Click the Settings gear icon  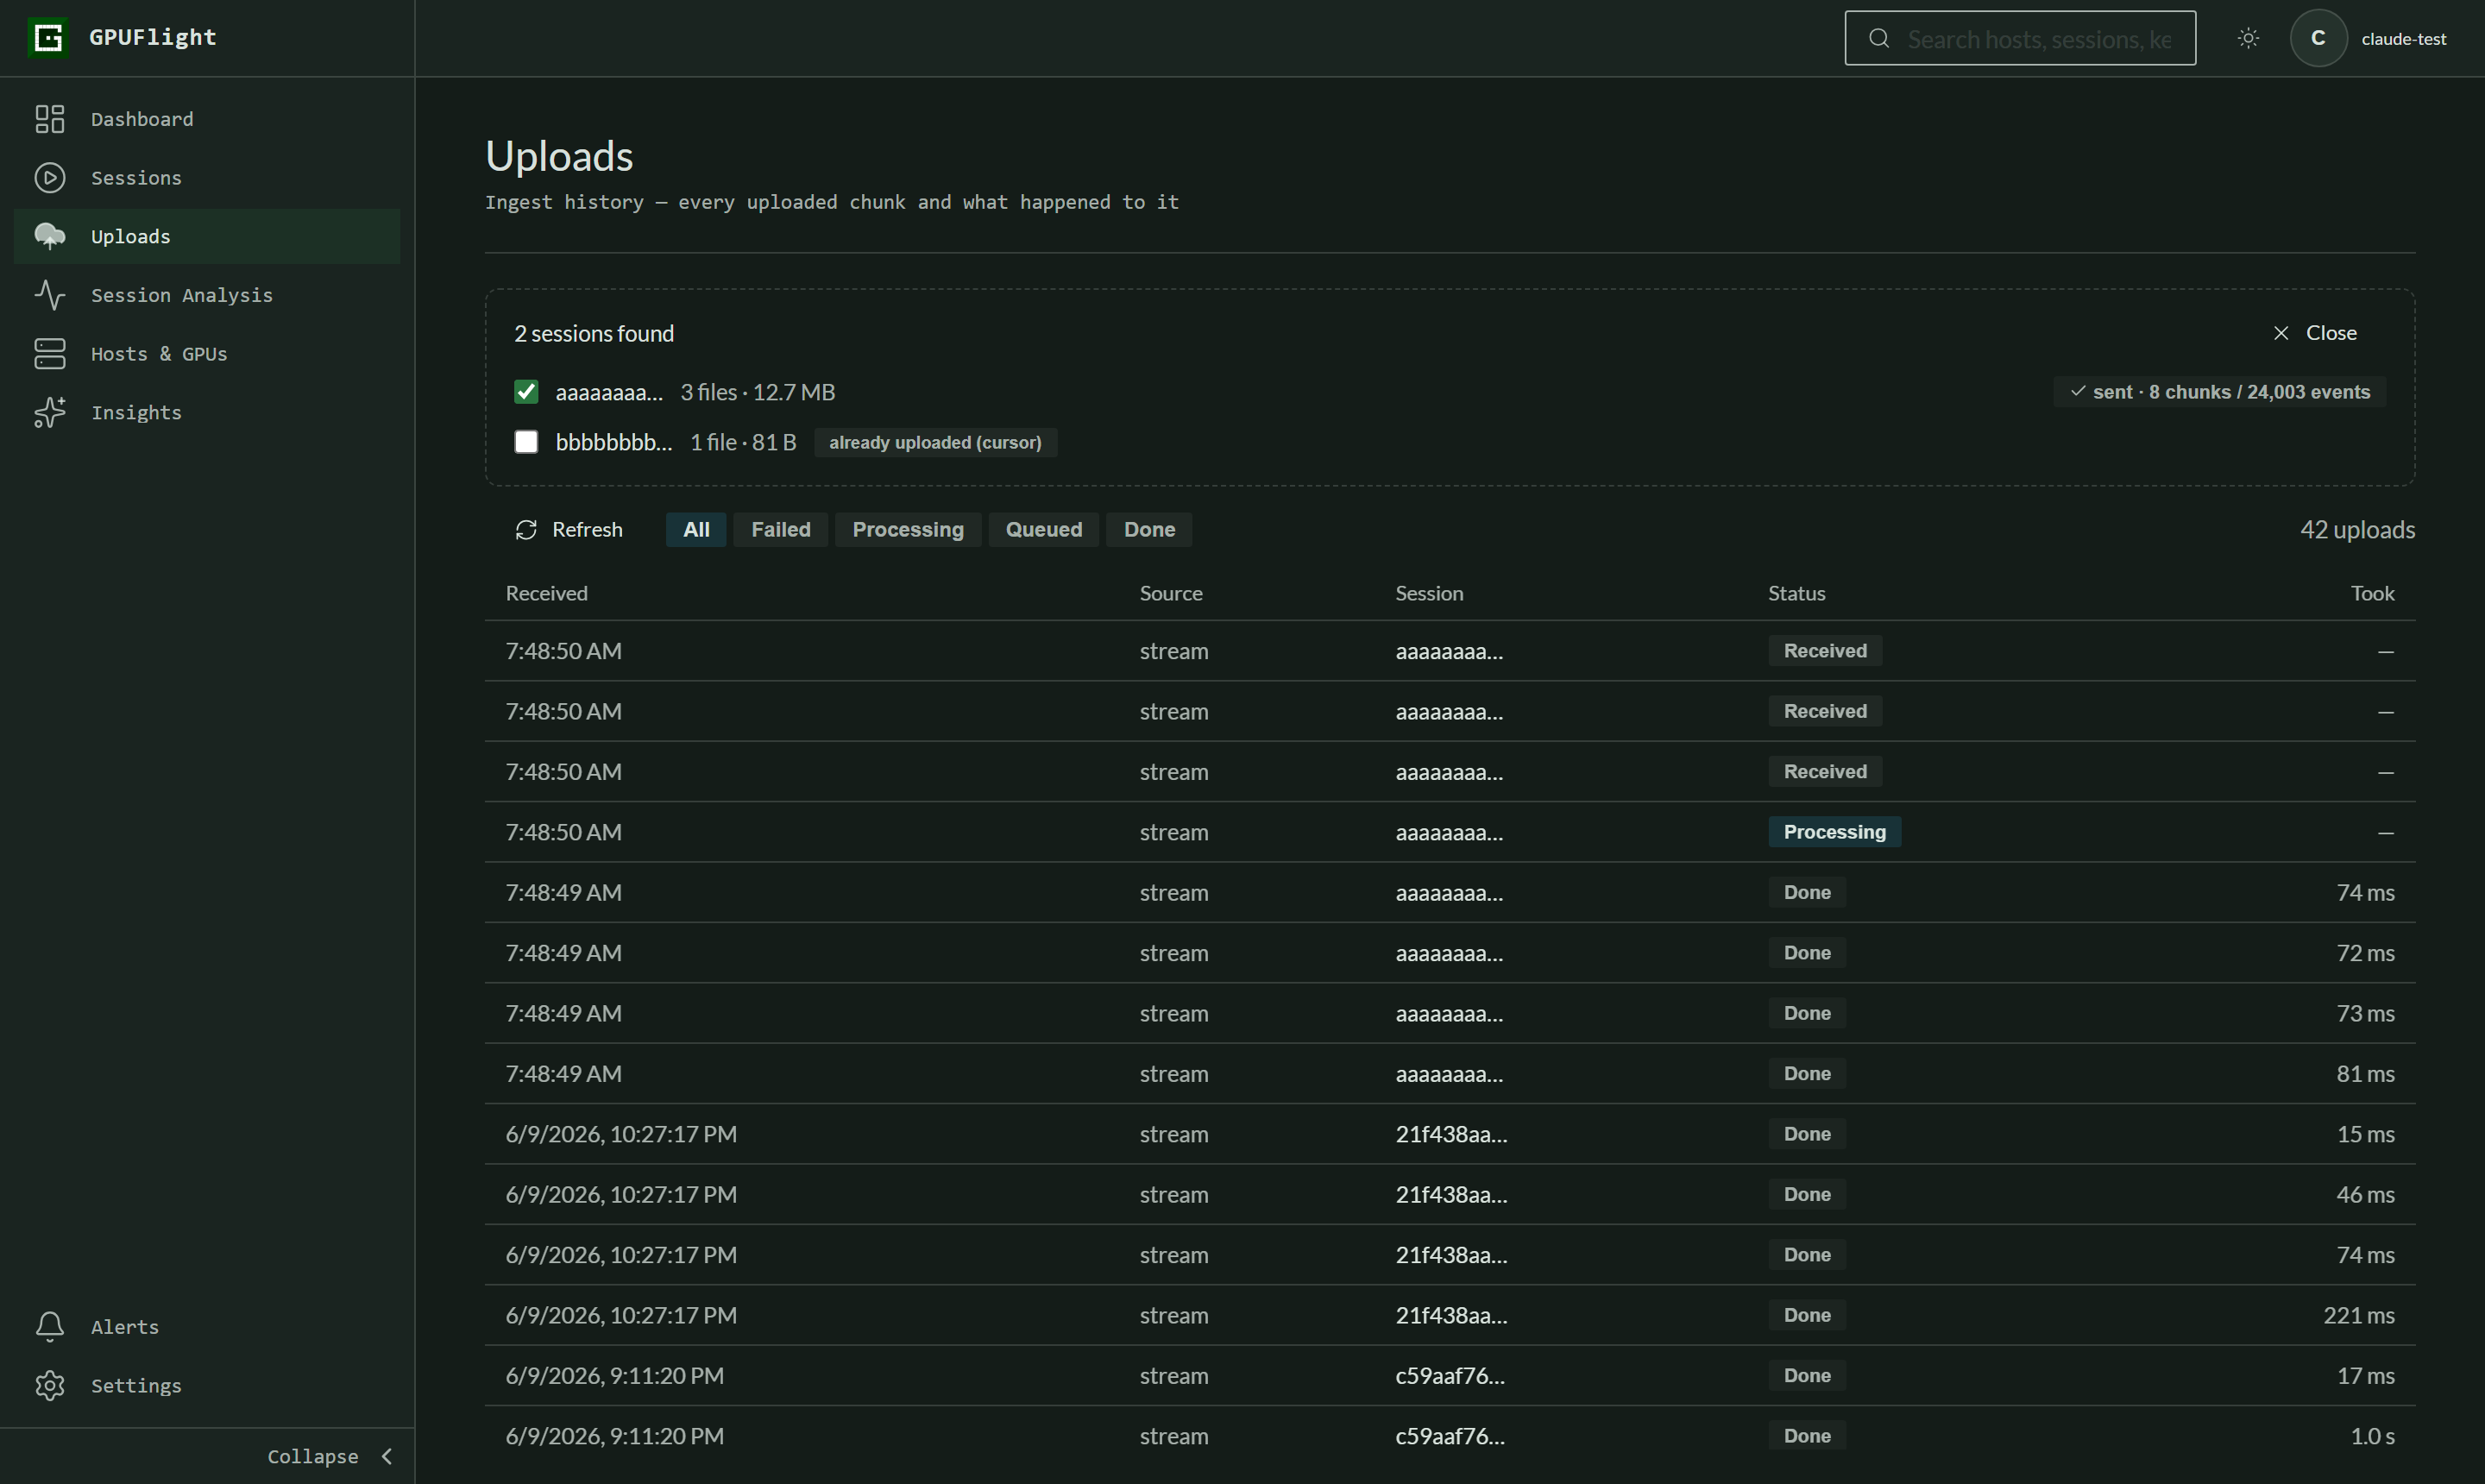click(x=50, y=1386)
